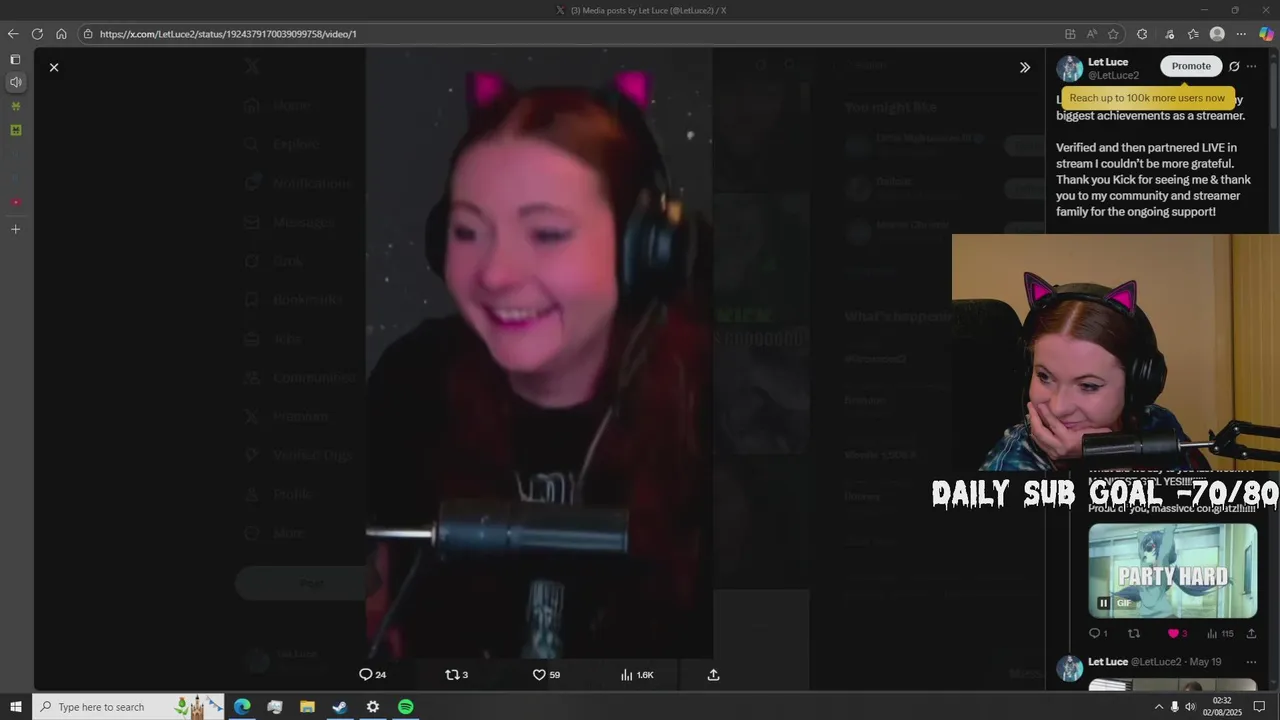
Task: Open the browser profile avatar
Action: (x=1217, y=34)
